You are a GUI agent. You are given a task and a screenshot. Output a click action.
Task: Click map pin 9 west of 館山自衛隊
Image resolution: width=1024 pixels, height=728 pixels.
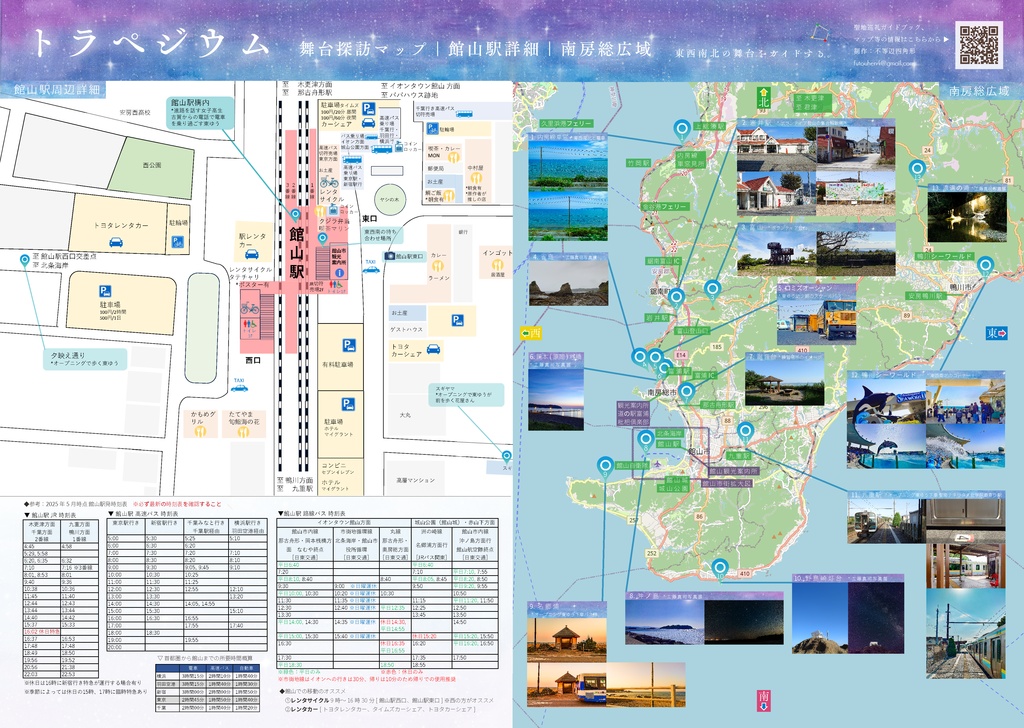(x=605, y=466)
